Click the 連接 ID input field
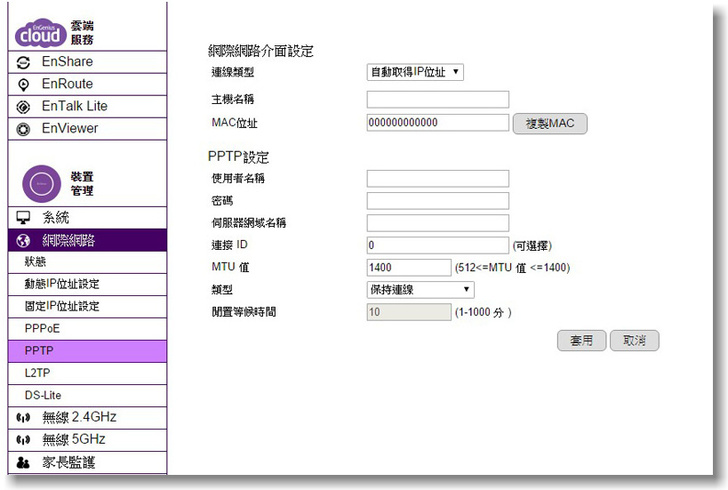Viewport: 728px width, 490px height. click(x=438, y=245)
